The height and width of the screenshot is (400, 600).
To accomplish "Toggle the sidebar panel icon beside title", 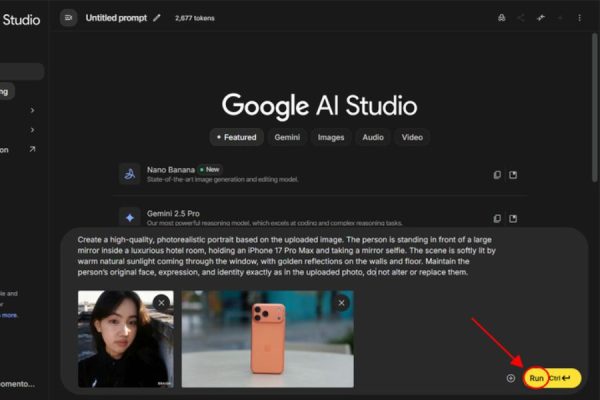I will pos(68,18).
